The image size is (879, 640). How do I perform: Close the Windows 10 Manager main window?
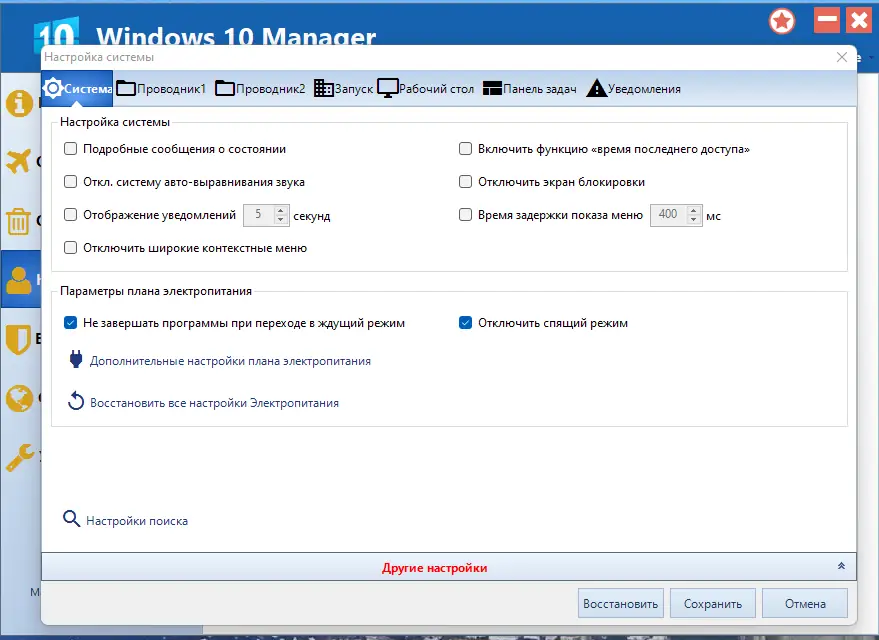[x=859, y=21]
